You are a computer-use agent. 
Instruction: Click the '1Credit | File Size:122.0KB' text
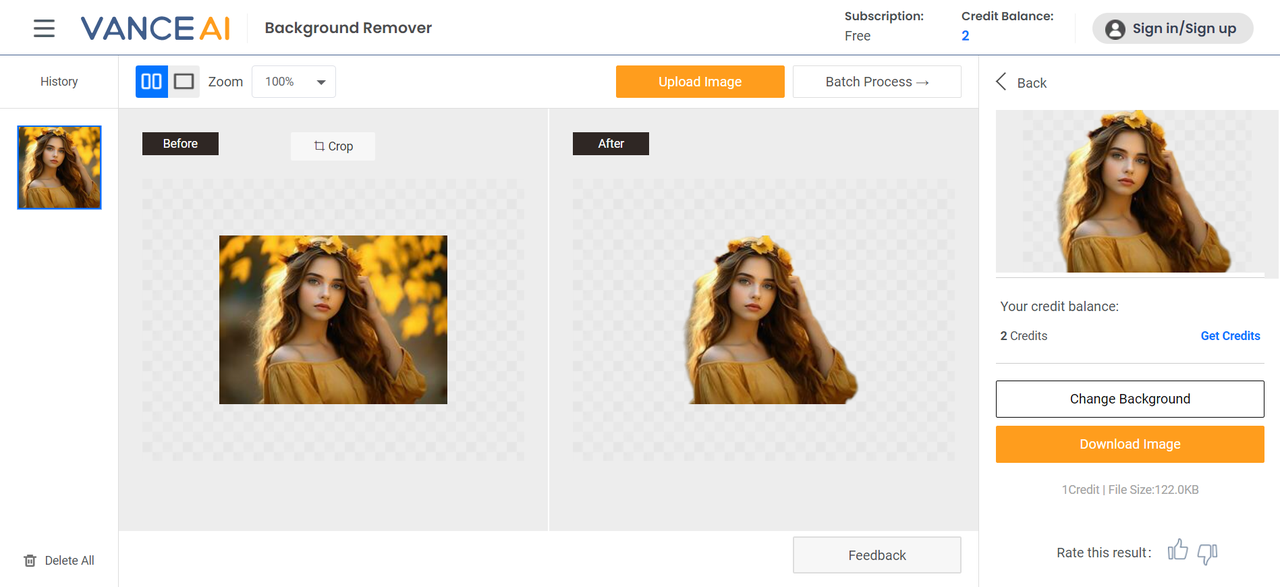coord(1130,490)
